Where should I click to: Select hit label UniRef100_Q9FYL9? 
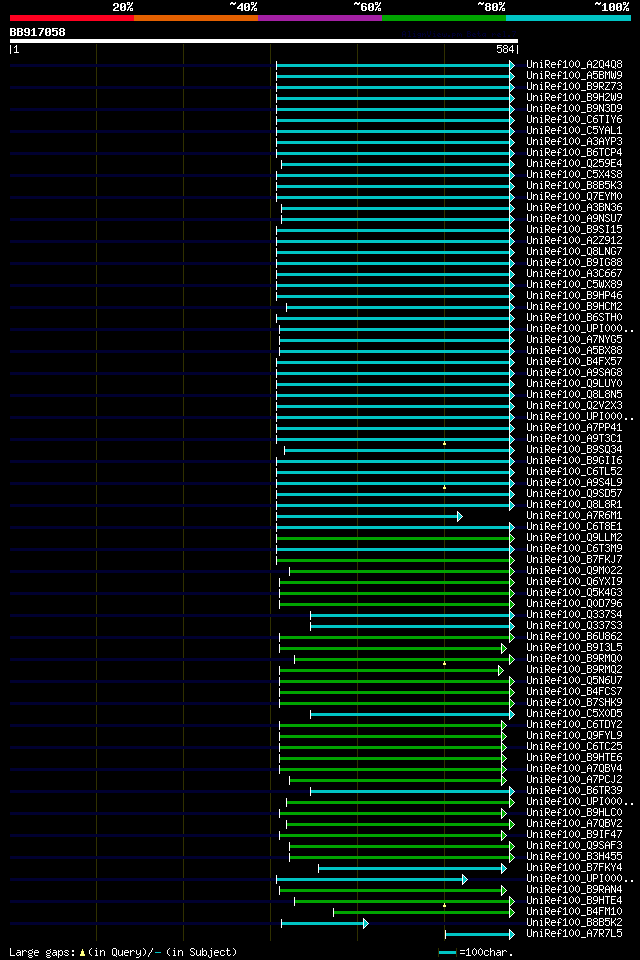tap(574, 737)
